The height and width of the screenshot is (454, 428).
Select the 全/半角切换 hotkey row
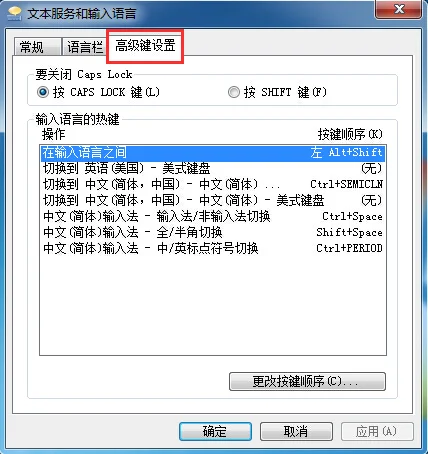(213, 232)
